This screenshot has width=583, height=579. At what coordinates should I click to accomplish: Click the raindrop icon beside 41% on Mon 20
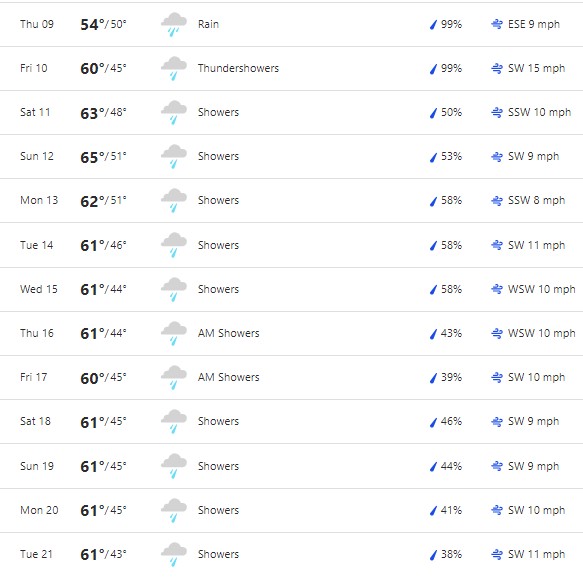433,511
